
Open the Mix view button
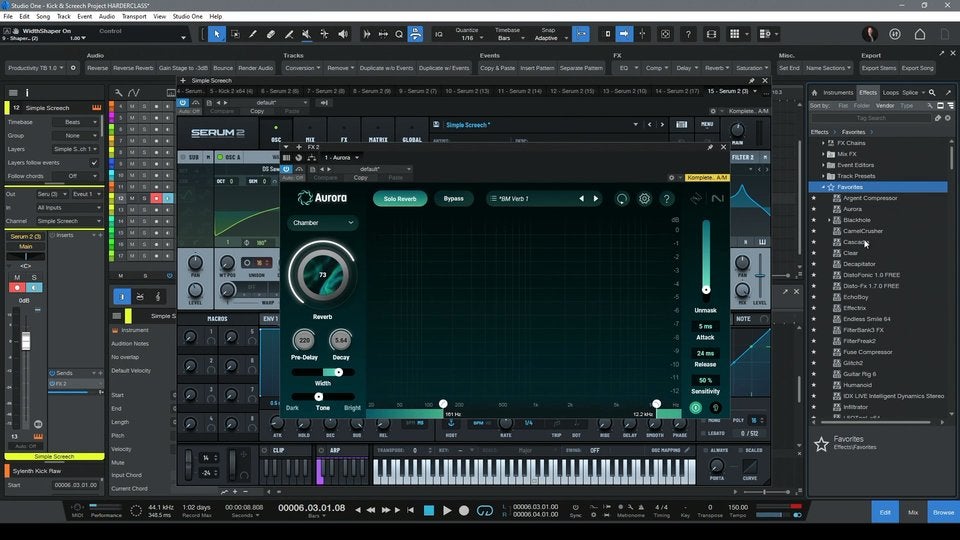[913, 512]
